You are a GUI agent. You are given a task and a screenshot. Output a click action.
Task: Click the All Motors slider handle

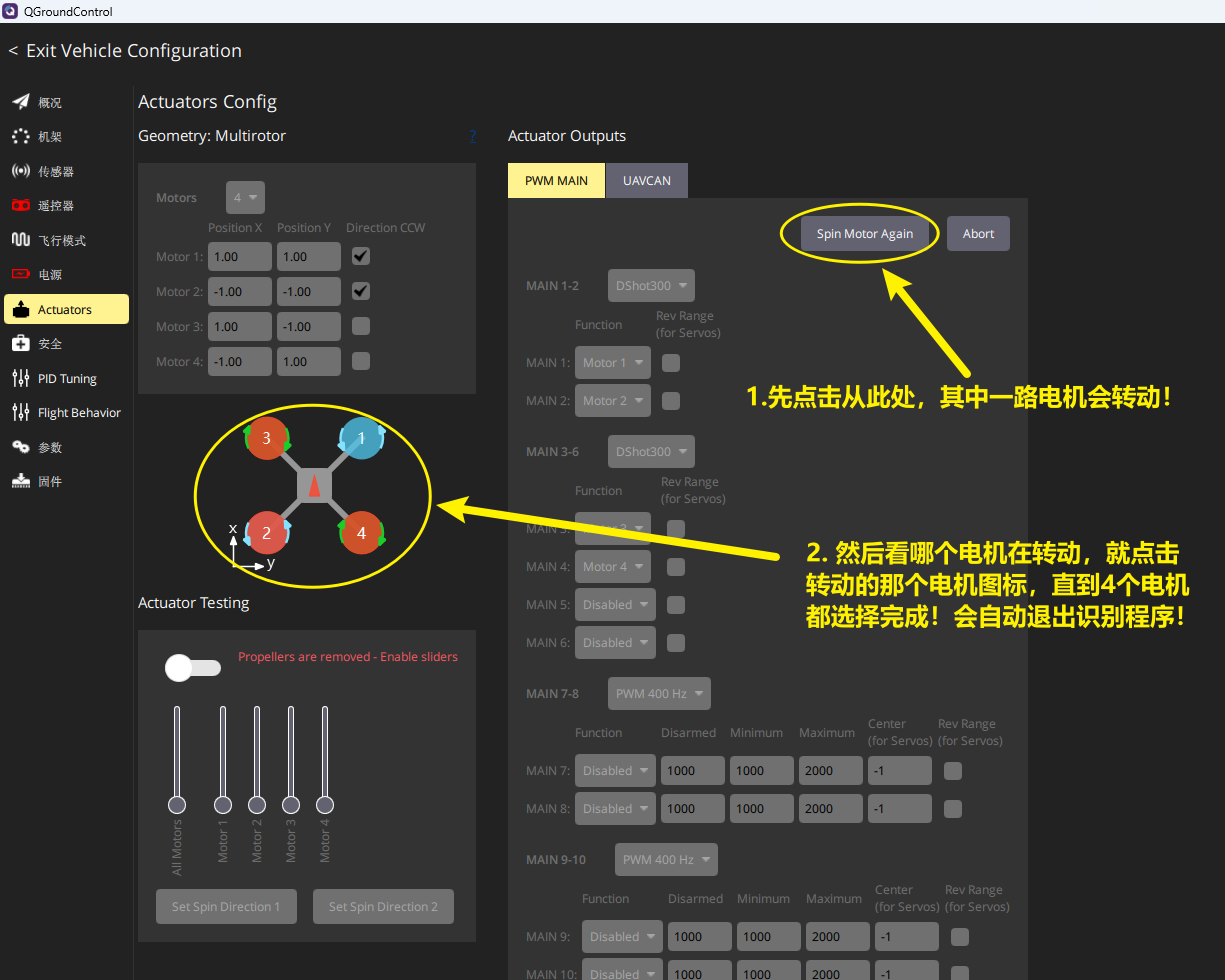point(177,805)
